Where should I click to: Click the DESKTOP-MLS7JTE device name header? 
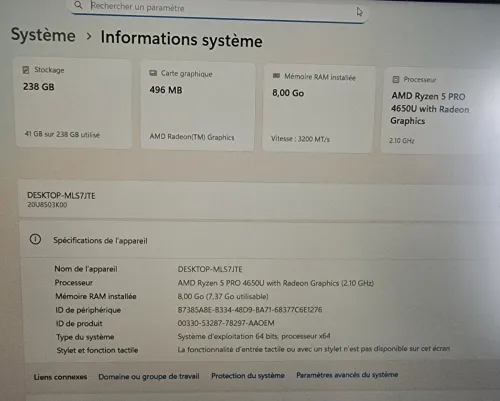click(61, 195)
